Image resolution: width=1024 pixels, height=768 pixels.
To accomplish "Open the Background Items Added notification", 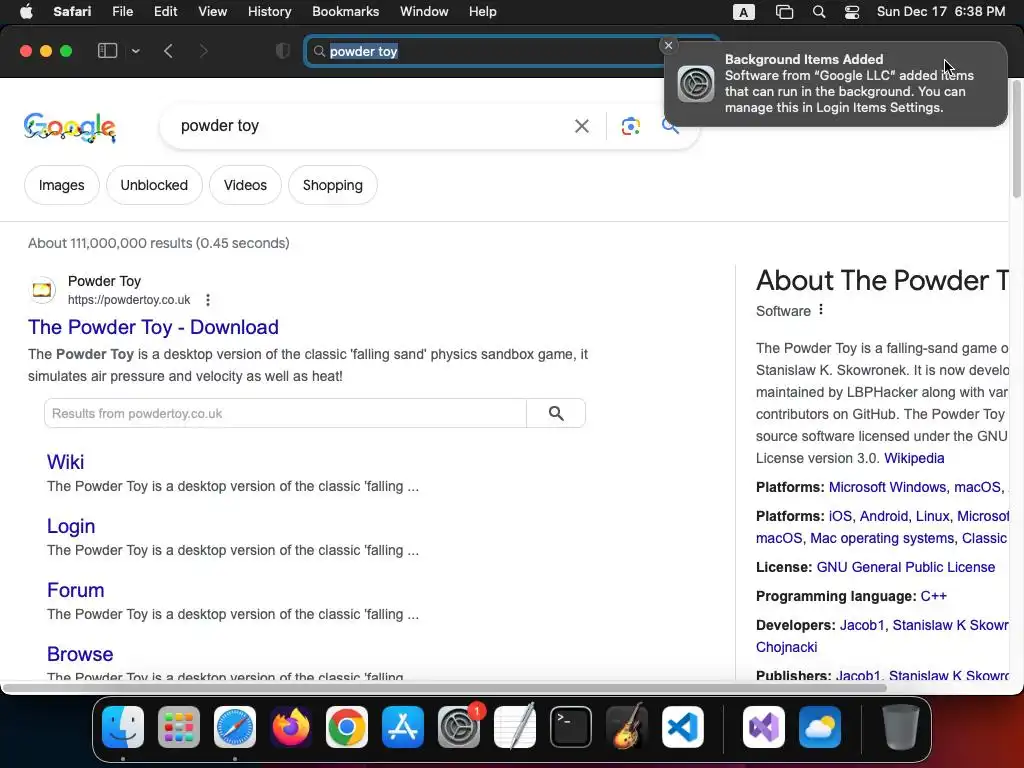I will click(x=835, y=84).
